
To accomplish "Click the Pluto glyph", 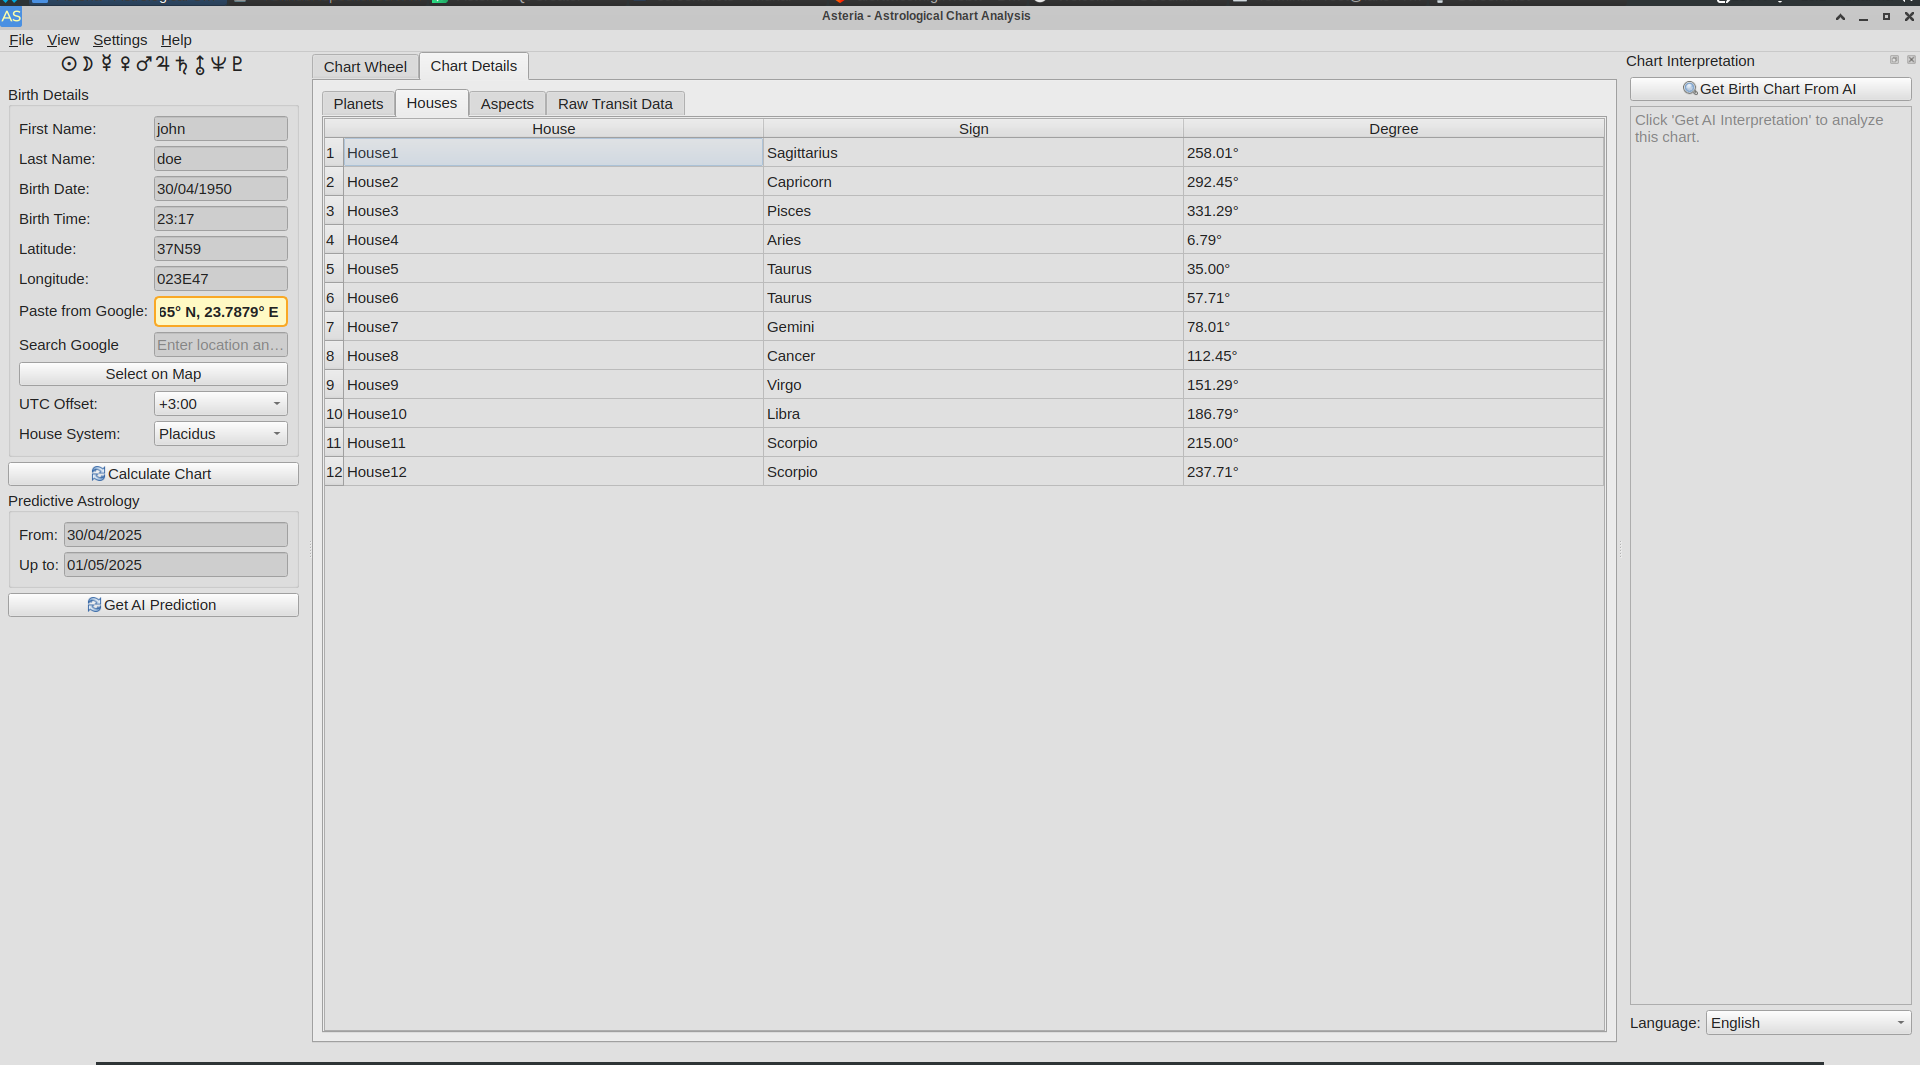I will point(237,64).
